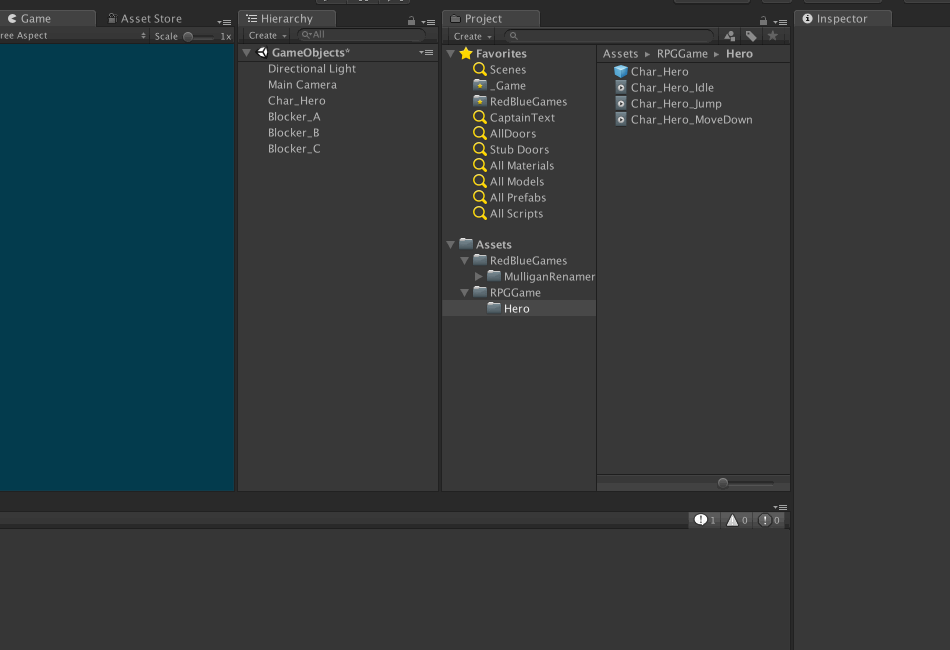The height and width of the screenshot is (650, 950).
Task: Open the search by type filter icon
Action: 729,34
